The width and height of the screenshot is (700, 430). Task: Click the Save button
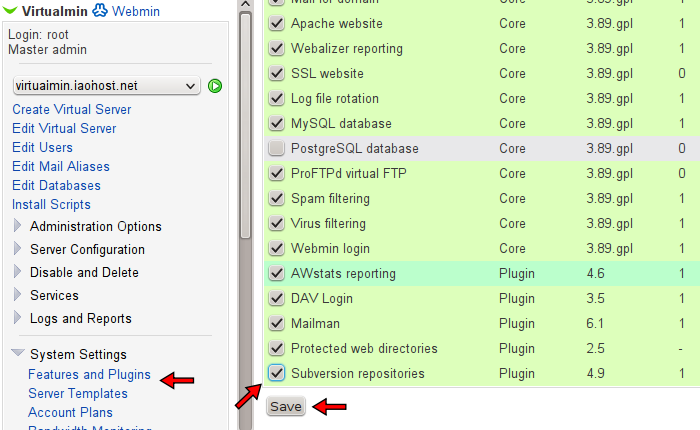[286, 406]
